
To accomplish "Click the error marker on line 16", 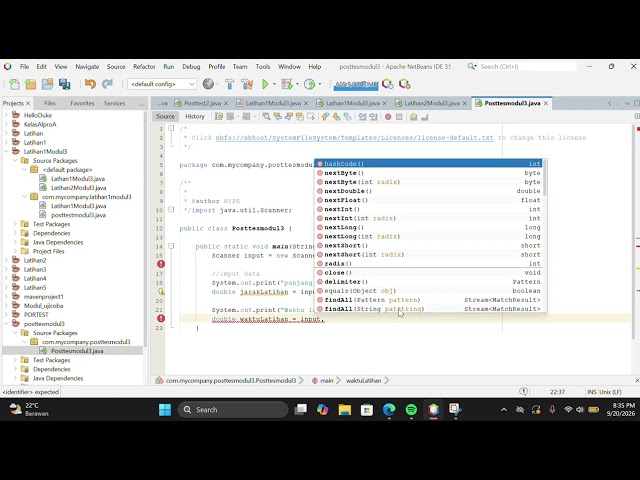I will click(x=161, y=264).
